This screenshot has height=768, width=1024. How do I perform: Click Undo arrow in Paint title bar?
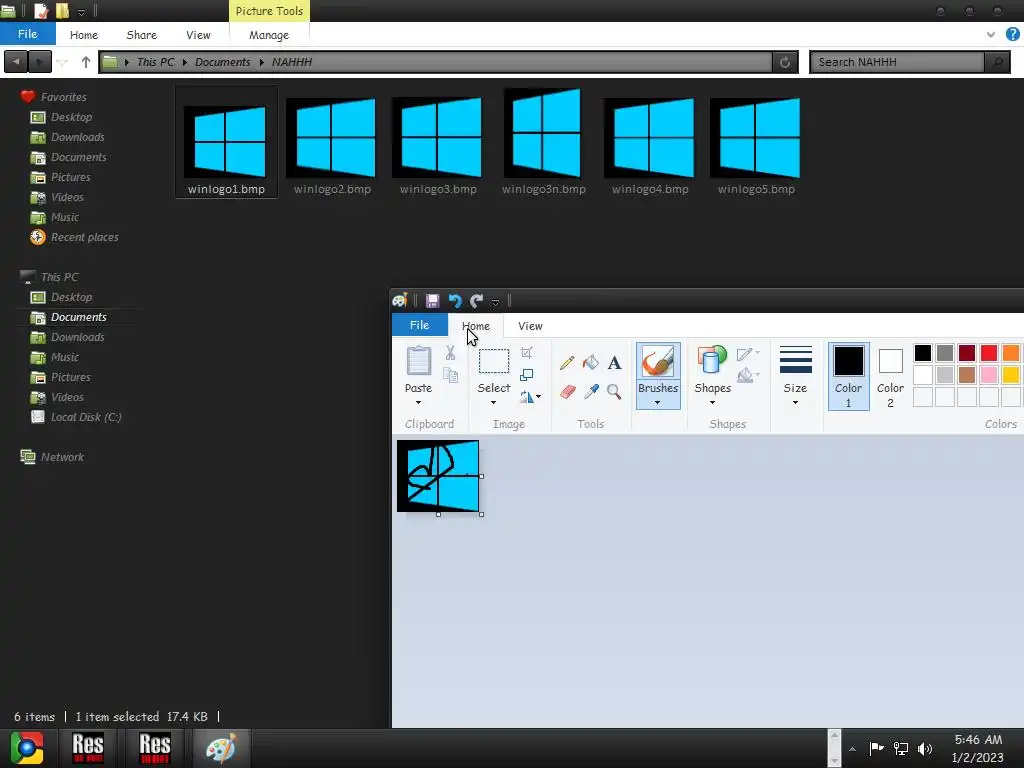(455, 301)
